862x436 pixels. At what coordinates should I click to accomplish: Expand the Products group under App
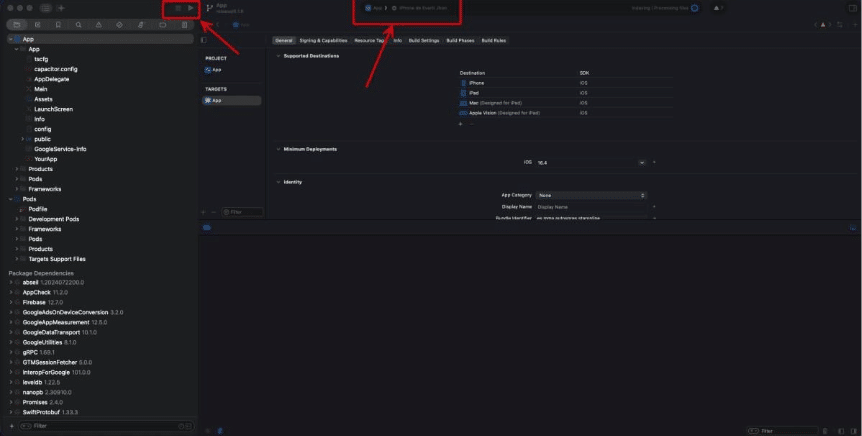[x=17, y=169]
